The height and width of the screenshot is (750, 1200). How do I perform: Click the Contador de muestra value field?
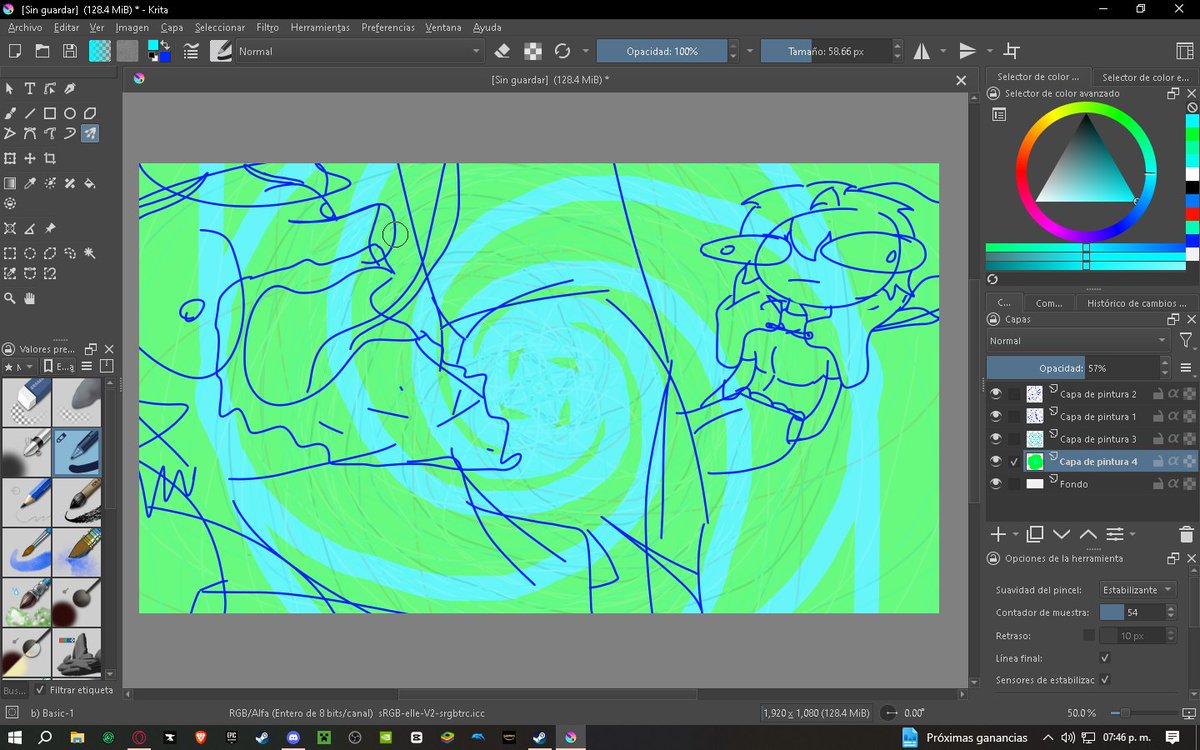click(1131, 612)
